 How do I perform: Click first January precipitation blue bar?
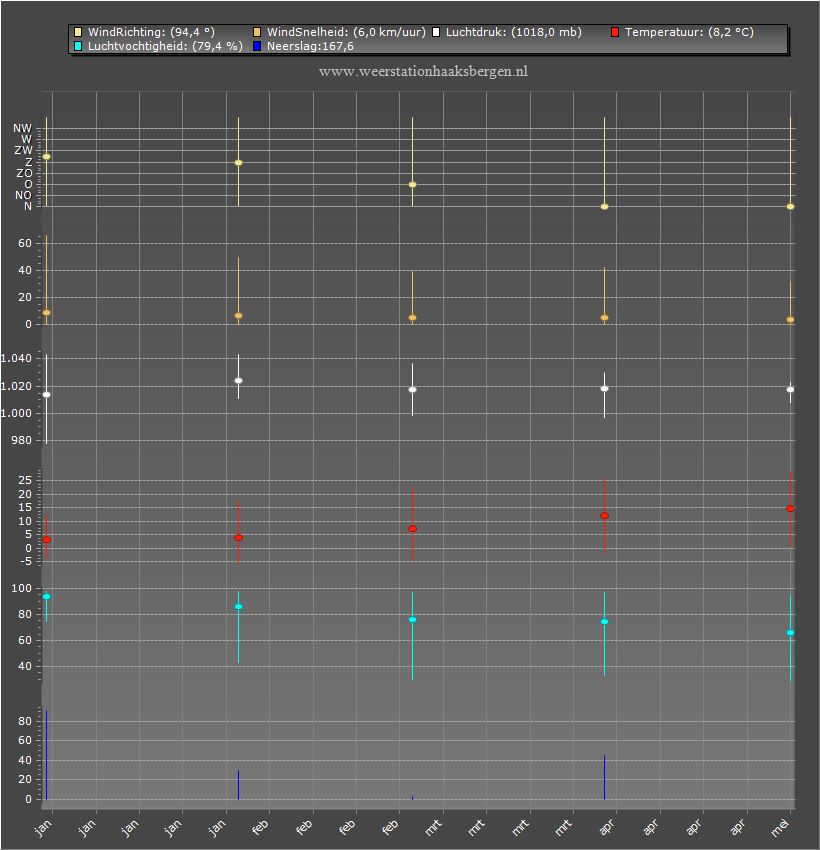click(47, 755)
